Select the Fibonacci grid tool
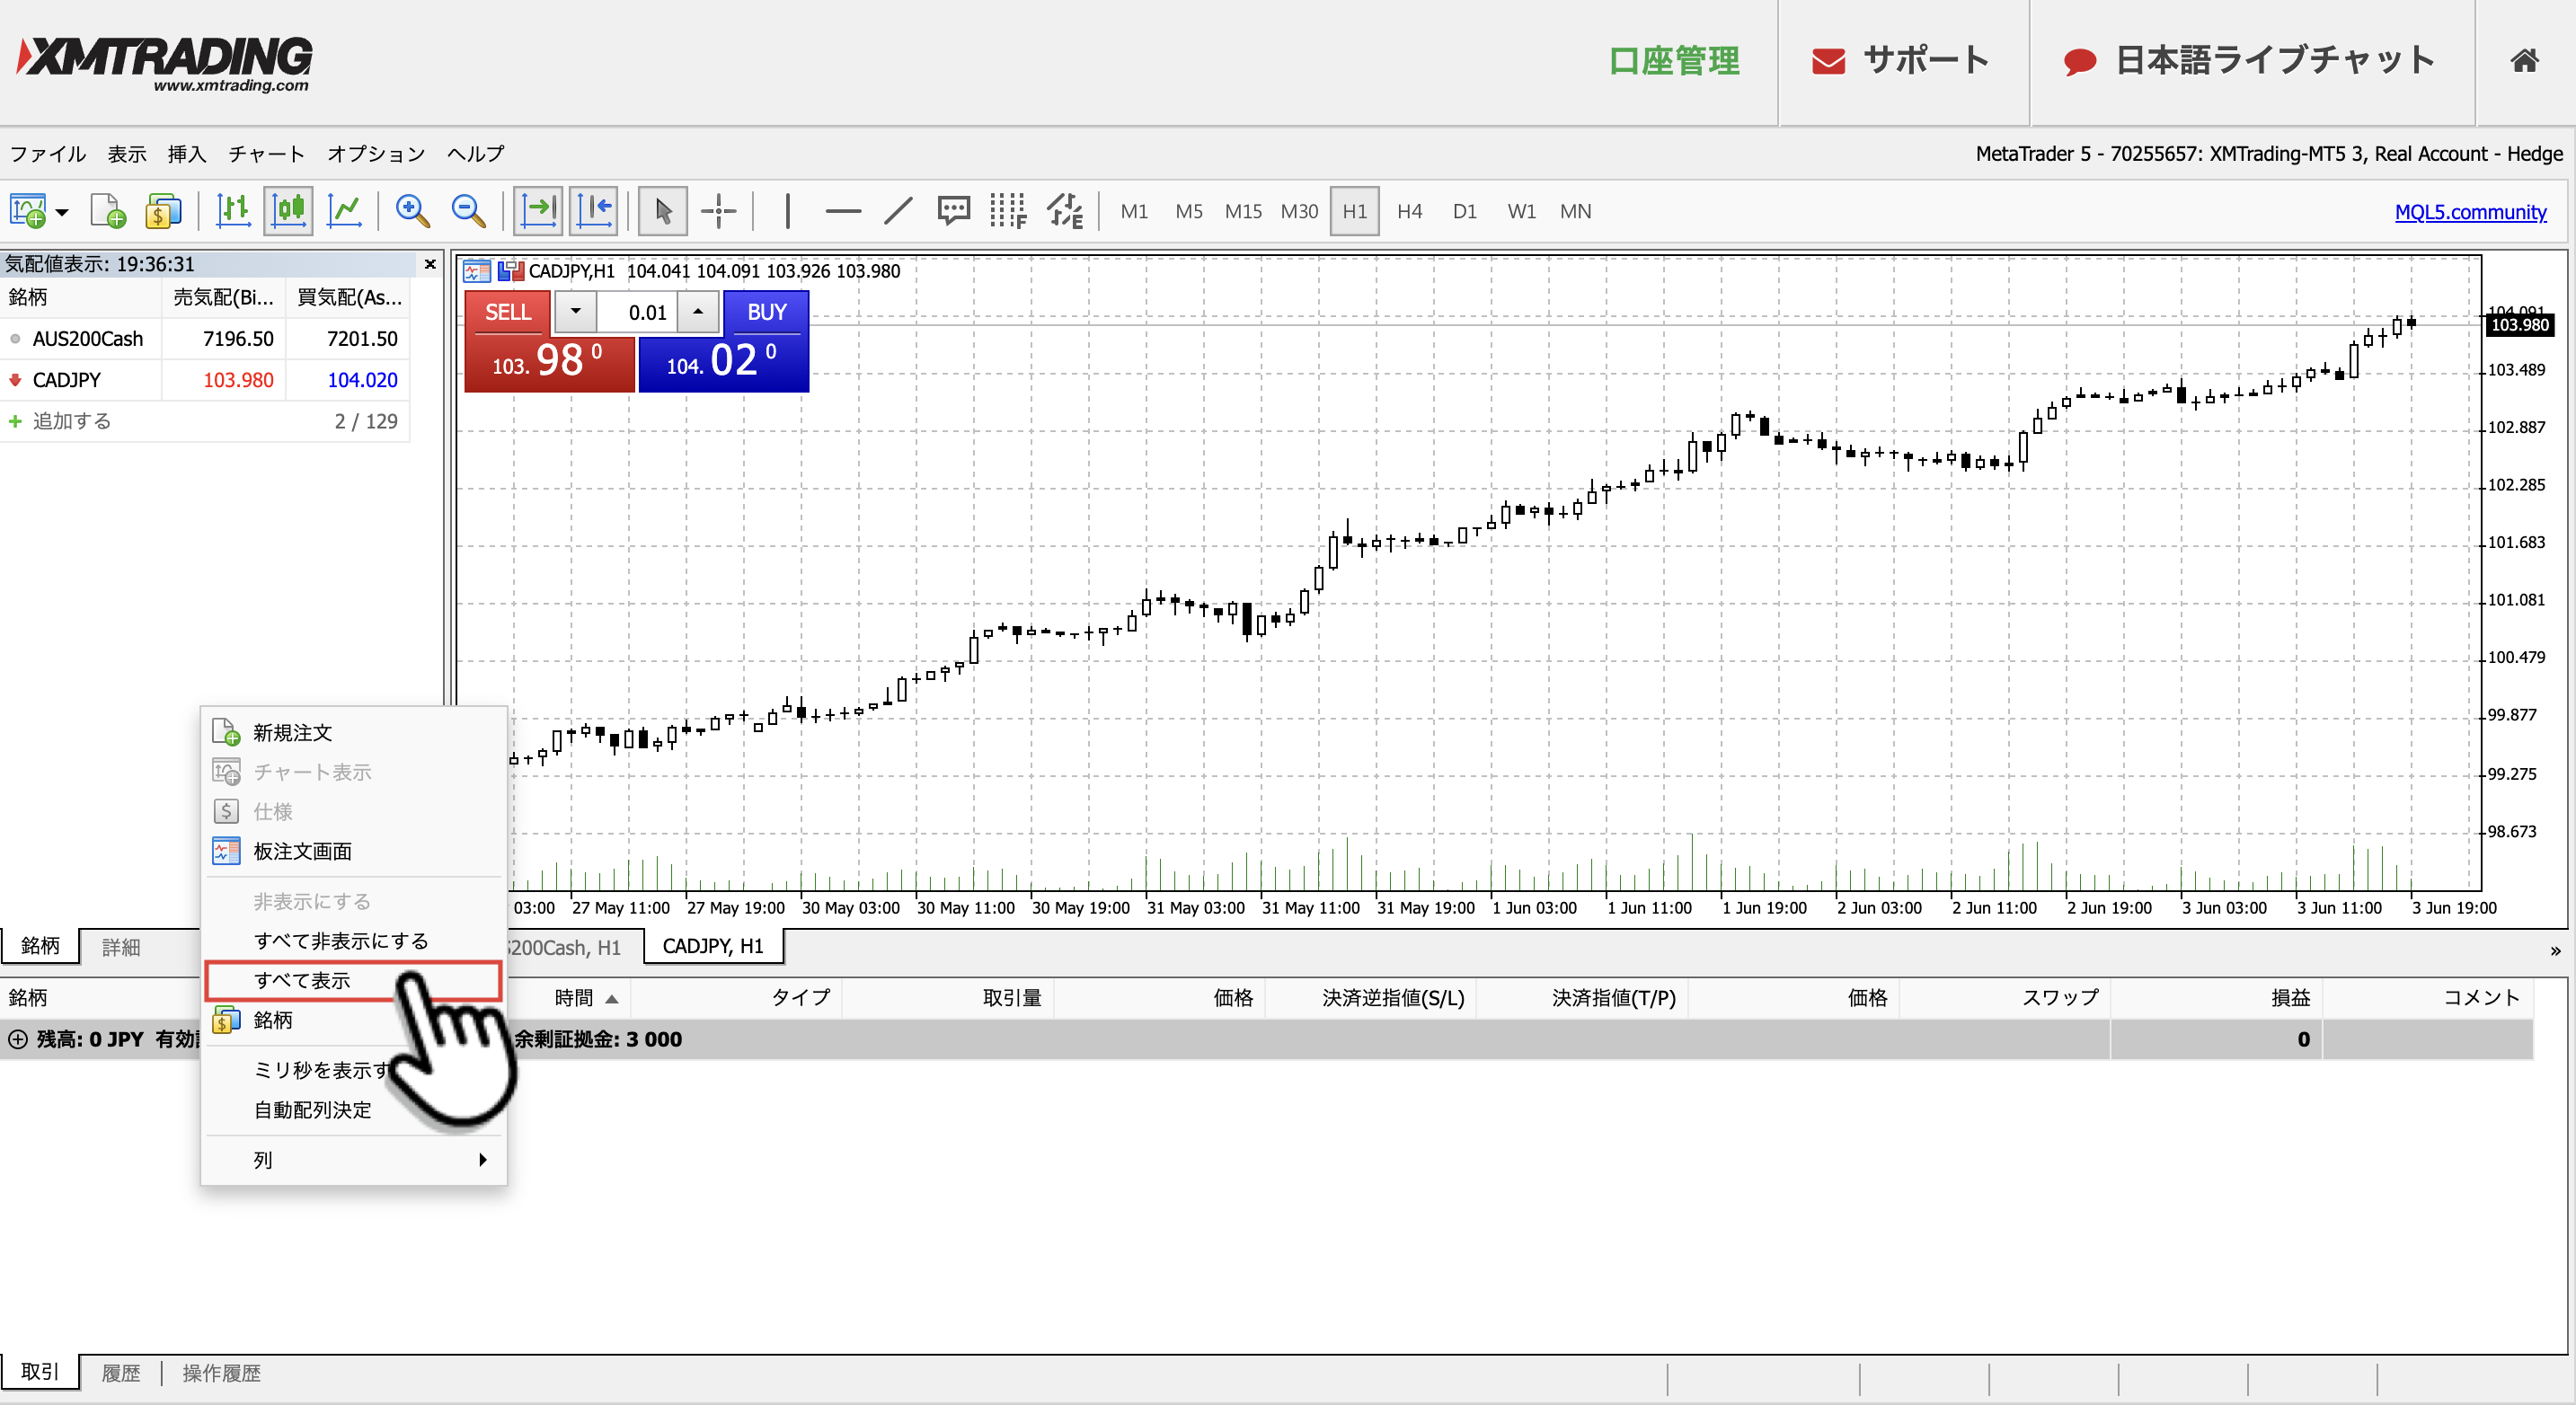This screenshot has width=2576, height=1405. click(x=1008, y=211)
